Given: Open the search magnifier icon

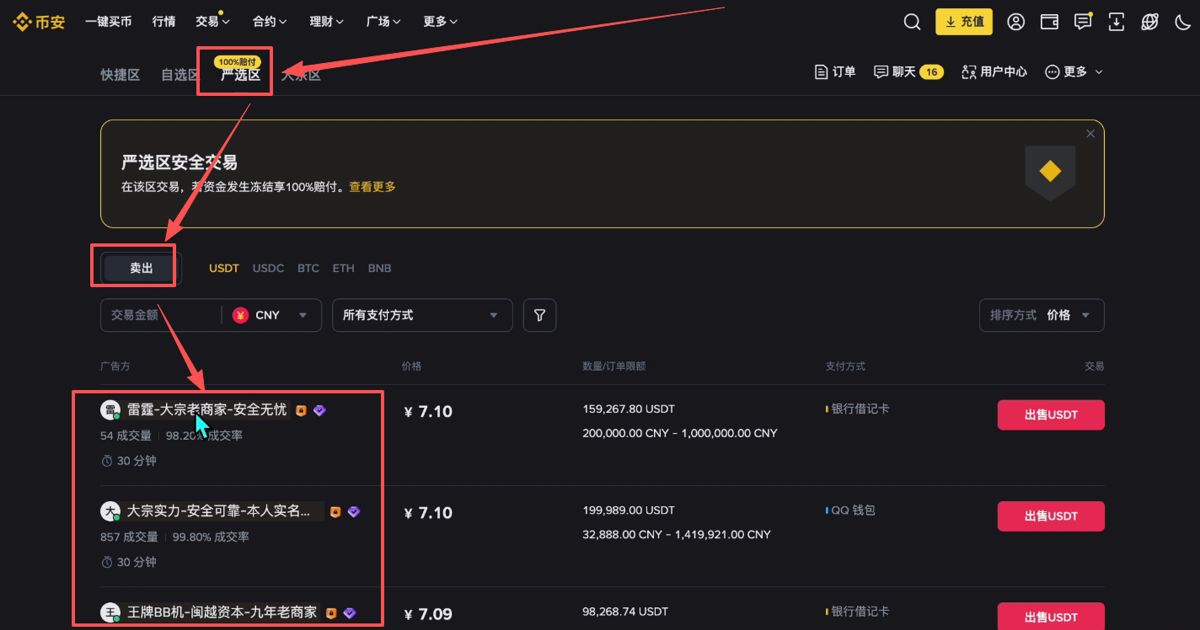Looking at the screenshot, I should tap(911, 20).
